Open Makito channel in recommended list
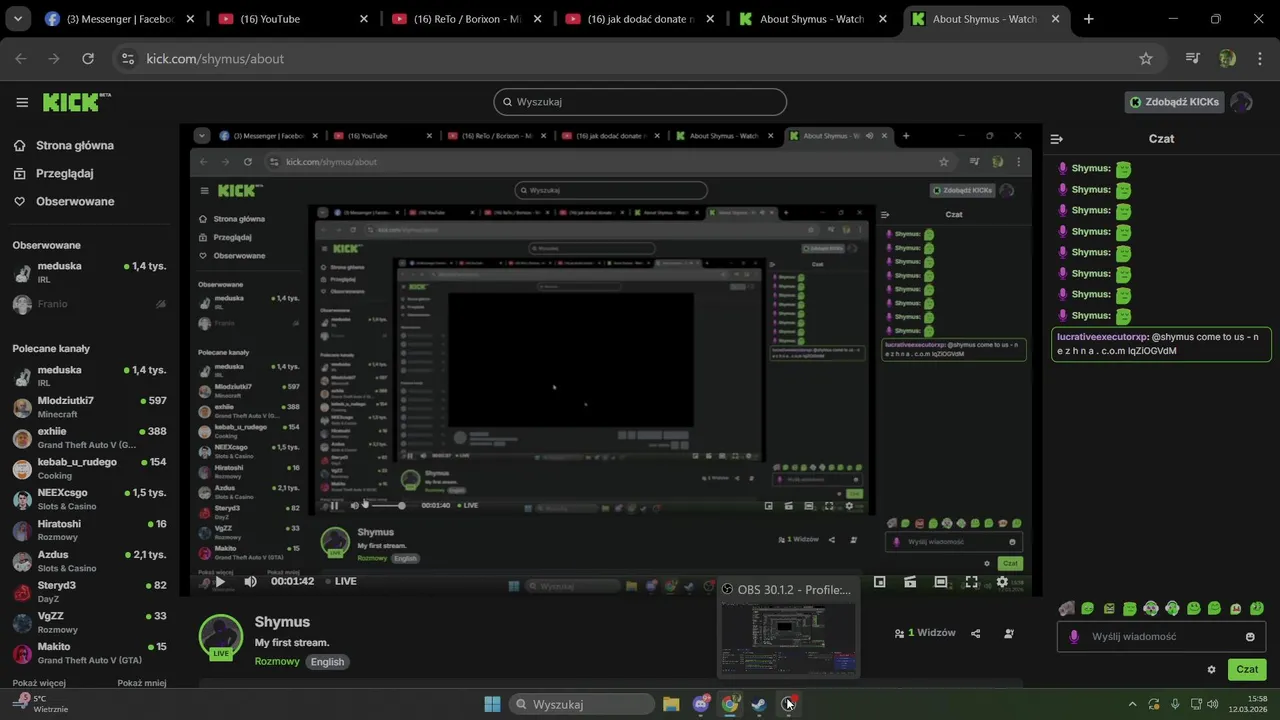This screenshot has width=1280, height=720. coord(88,653)
